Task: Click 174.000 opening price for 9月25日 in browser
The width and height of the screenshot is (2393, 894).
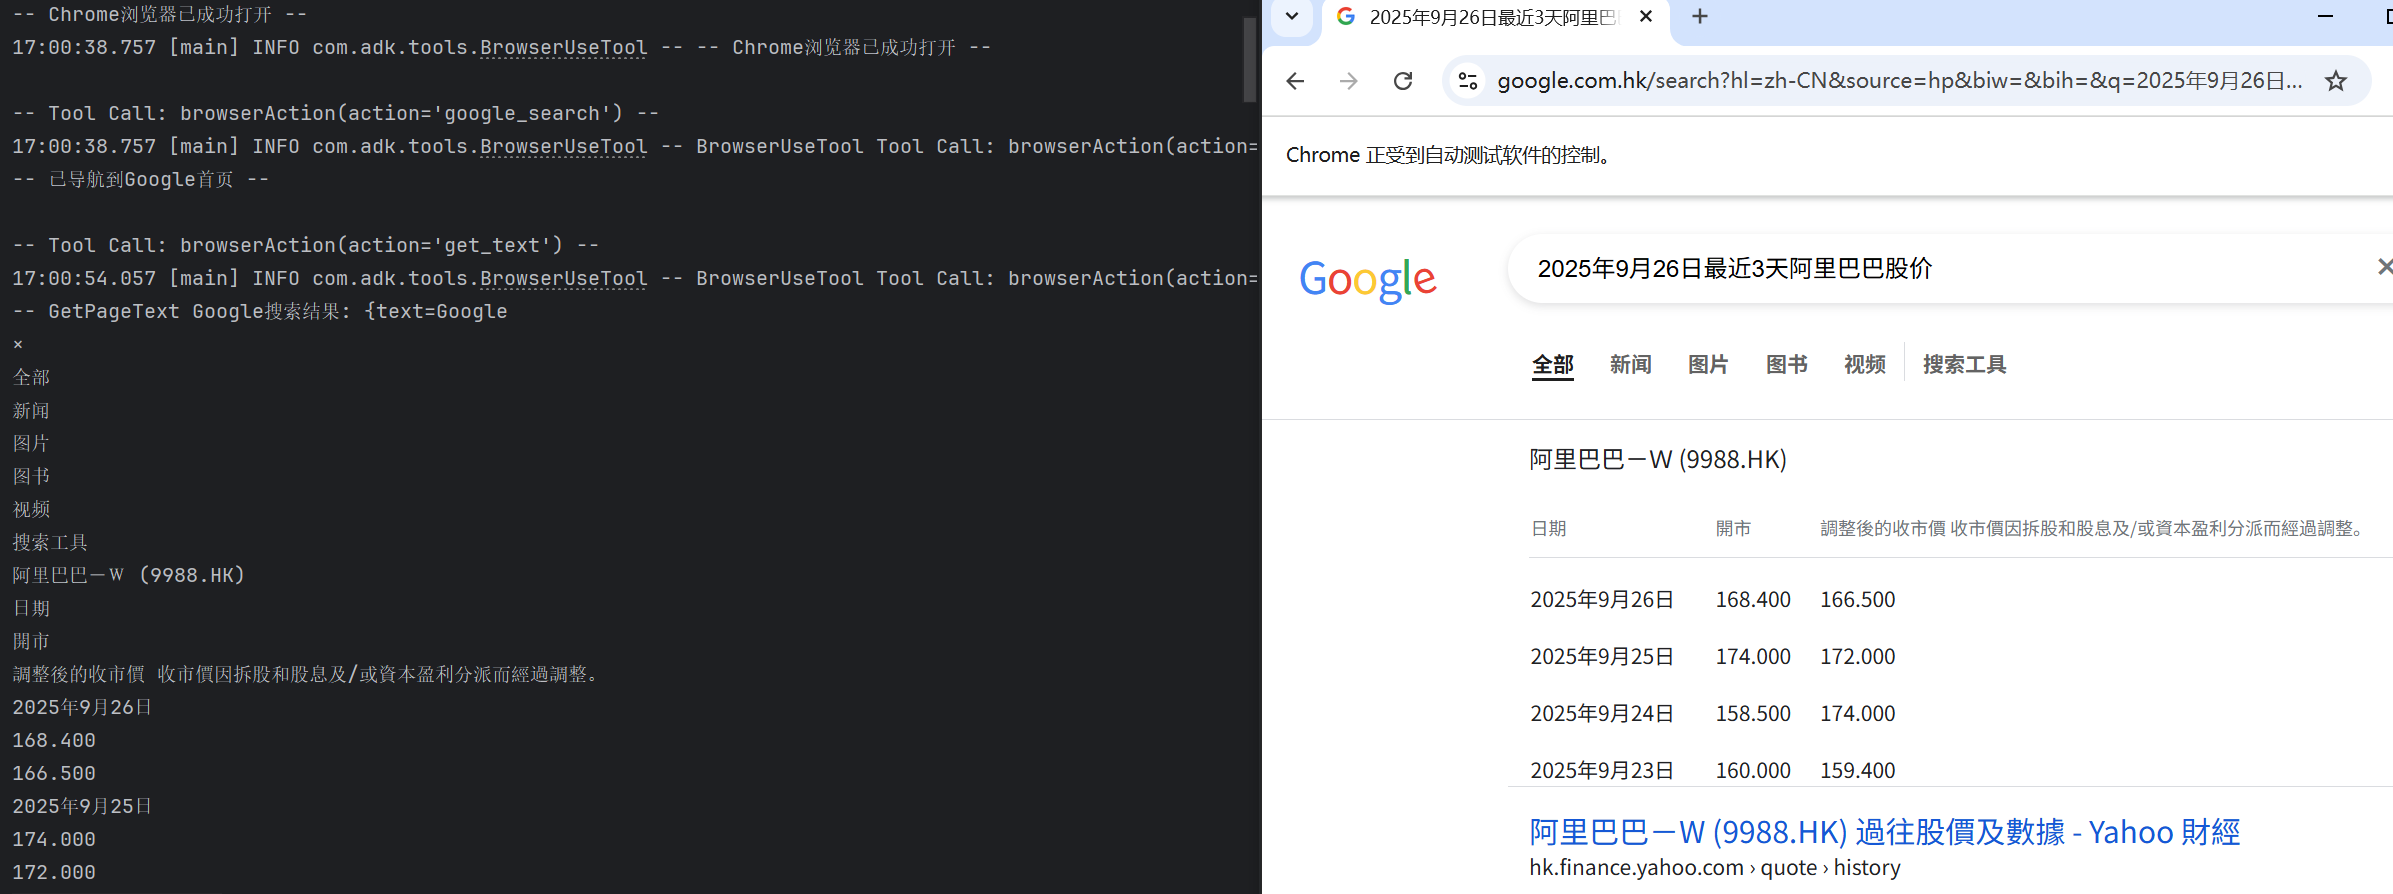Action: 1753,656
